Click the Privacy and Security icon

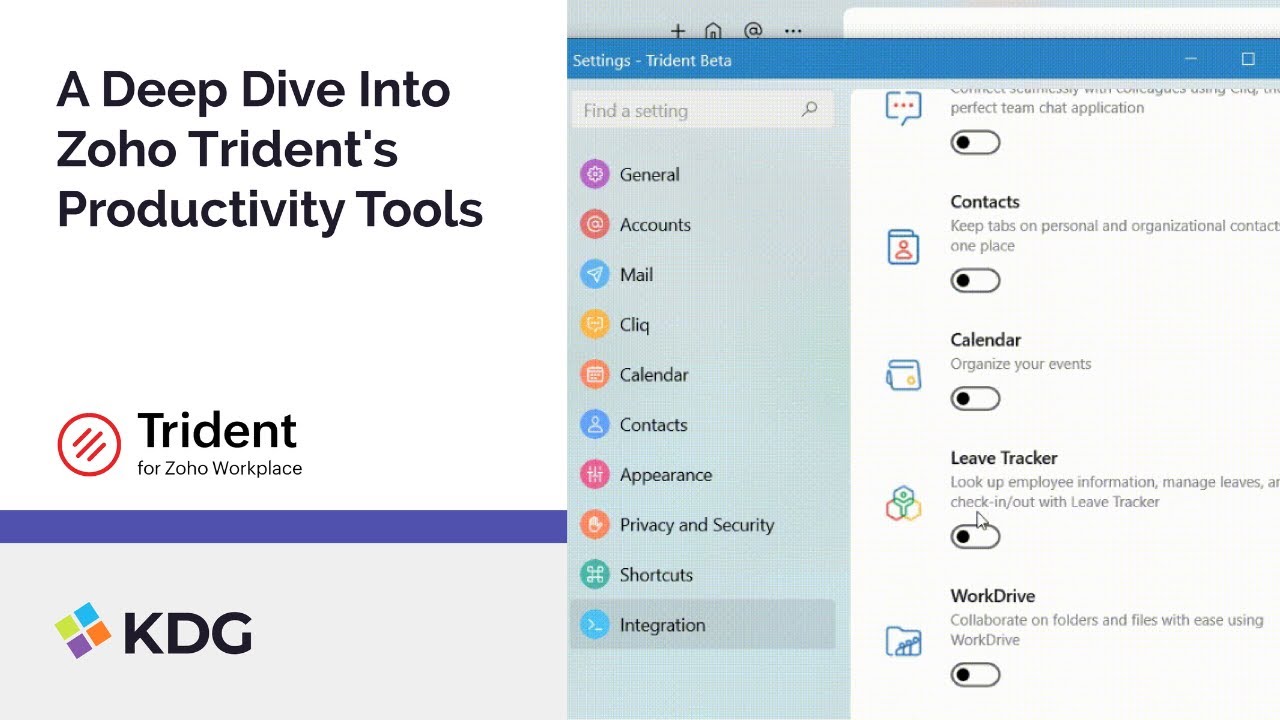click(x=595, y=524)
